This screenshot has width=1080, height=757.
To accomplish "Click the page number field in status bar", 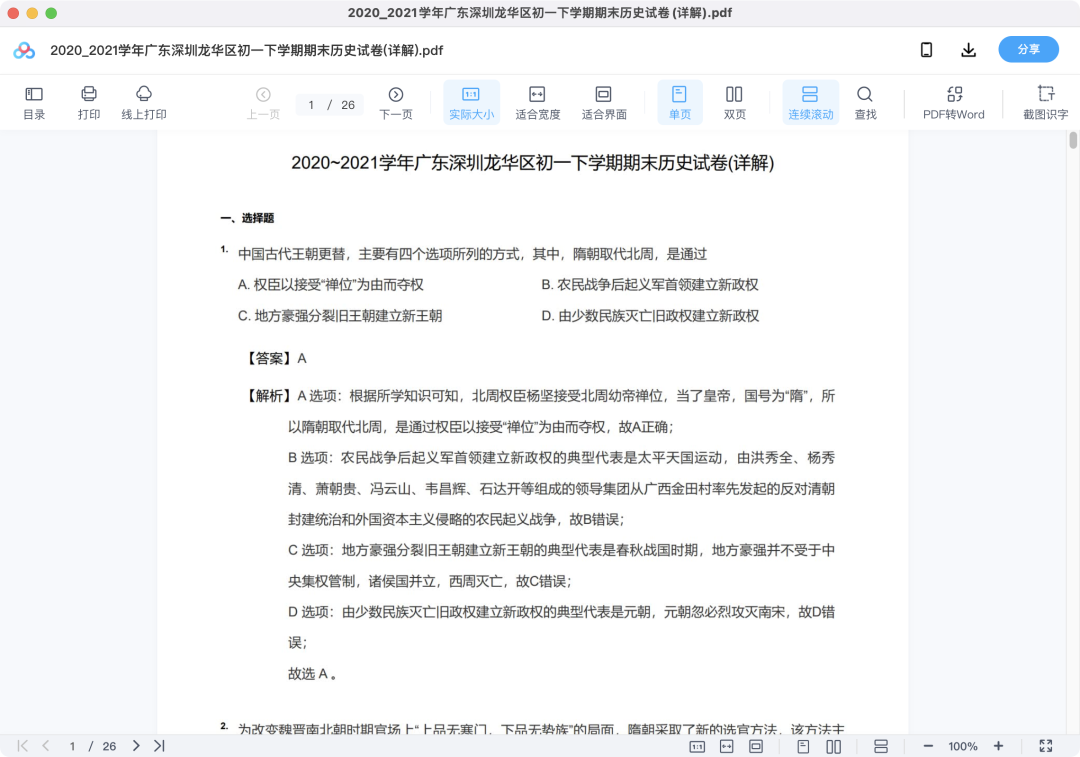I will [72, 746].
